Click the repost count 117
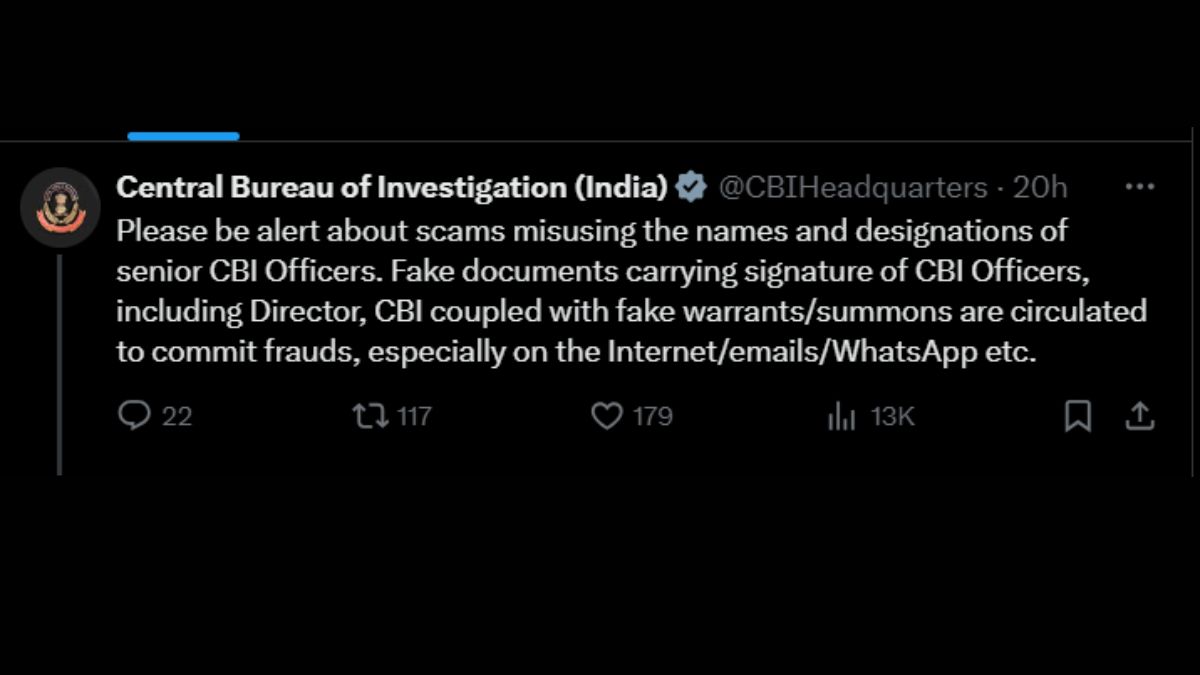 point(414,416)
